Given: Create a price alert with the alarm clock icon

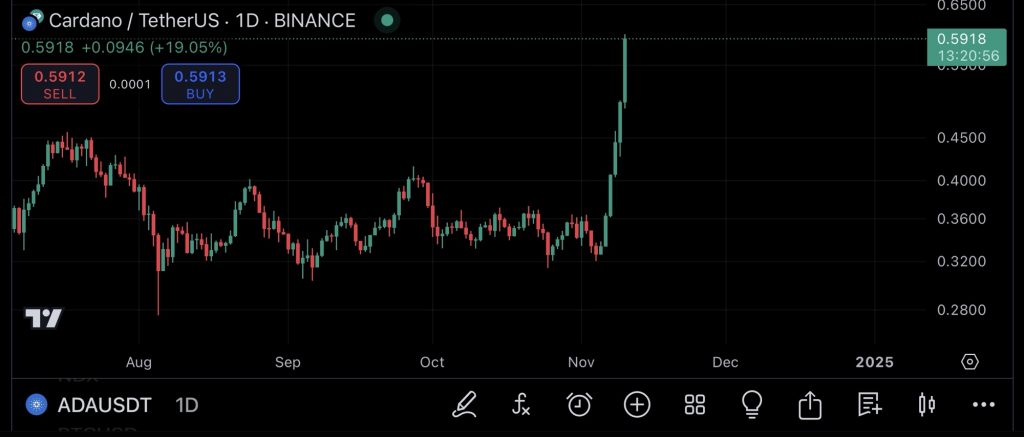Looking at the screenshot, I should (579, 404).
